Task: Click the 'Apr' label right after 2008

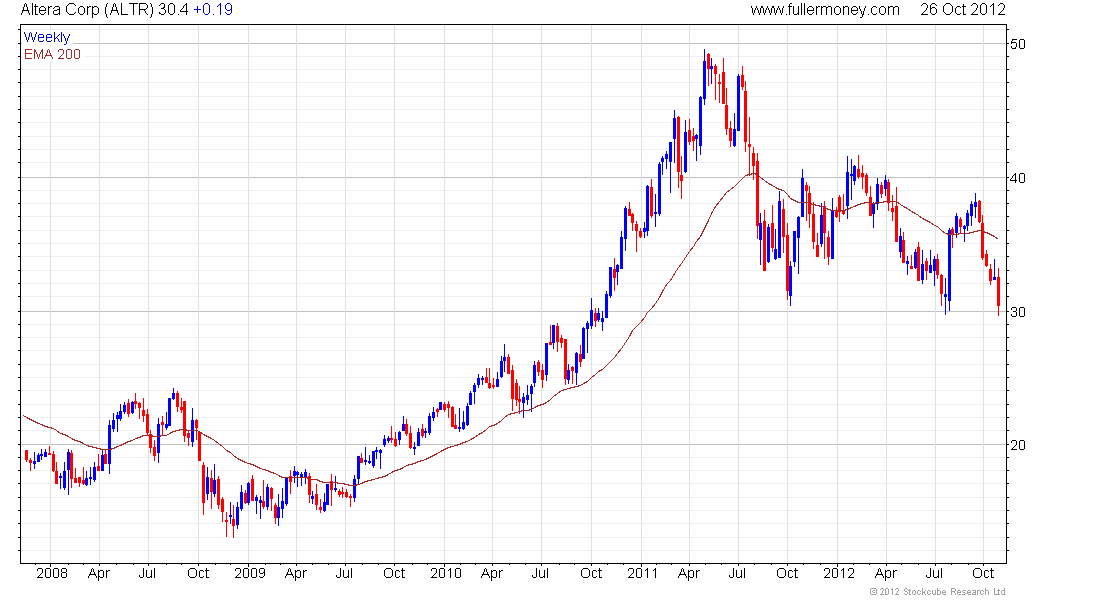Action: coord(99,573)
